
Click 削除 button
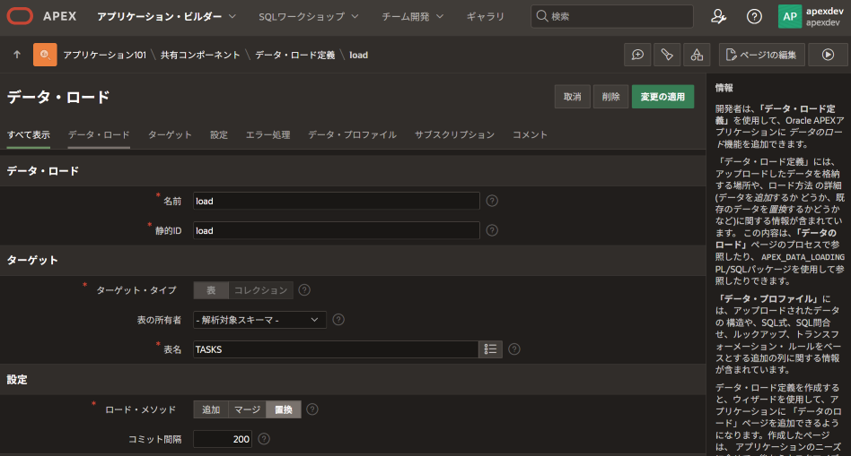pos(611,97)
